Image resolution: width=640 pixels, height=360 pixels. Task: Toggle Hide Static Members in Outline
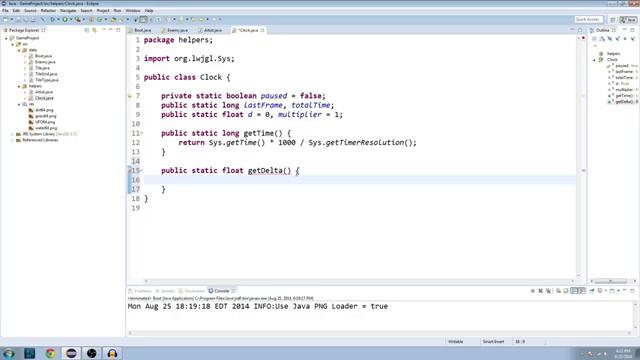[x=618, y=39]
